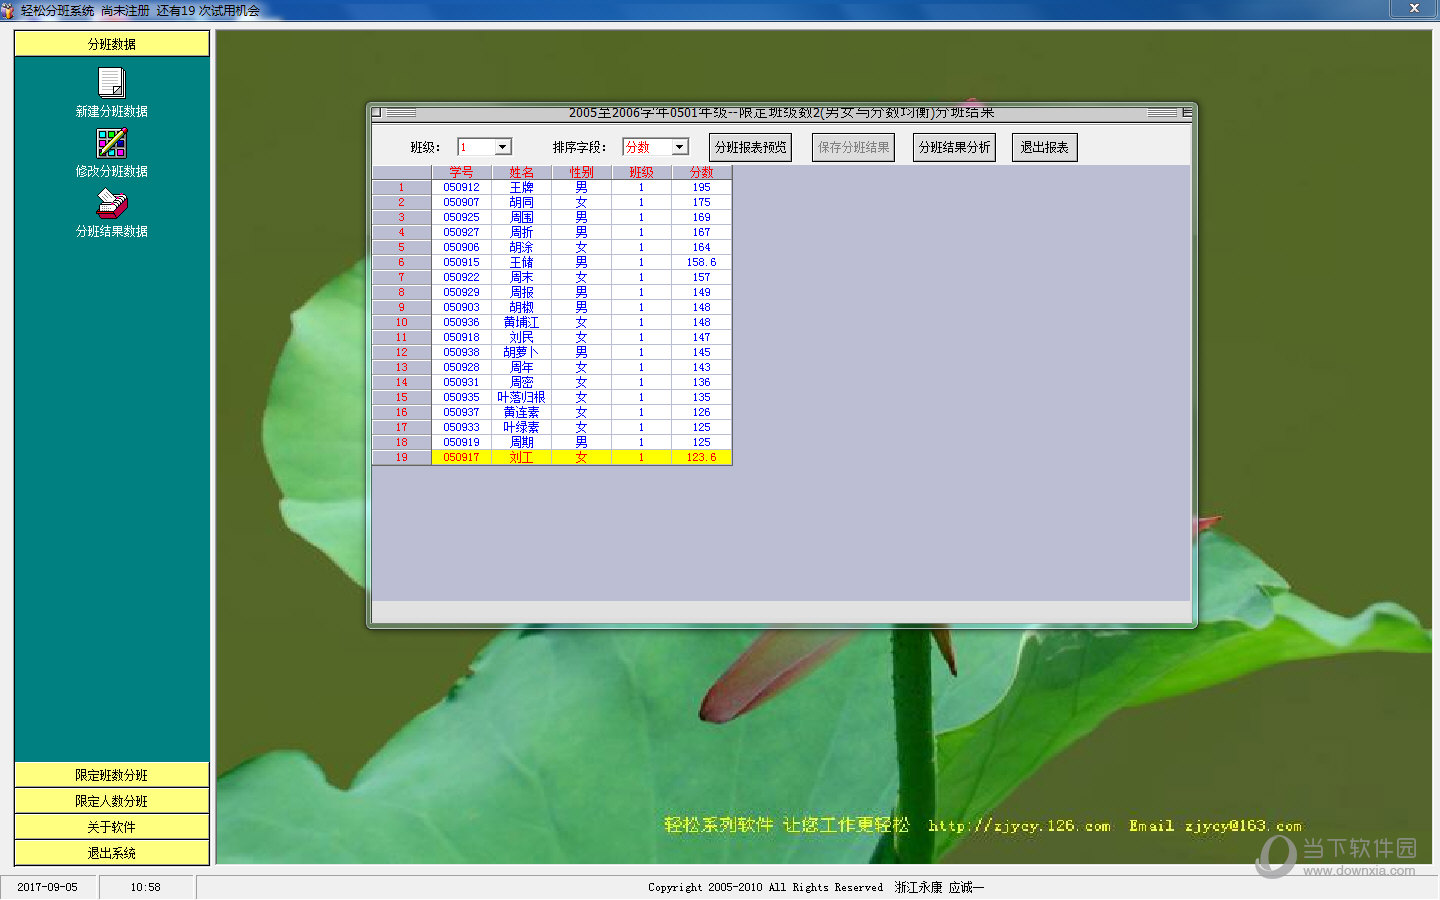Select the 限定班数分班 sidebar tab
Image resolution: width=1440 pixels, height=900 pixels.
click(112, 775)
